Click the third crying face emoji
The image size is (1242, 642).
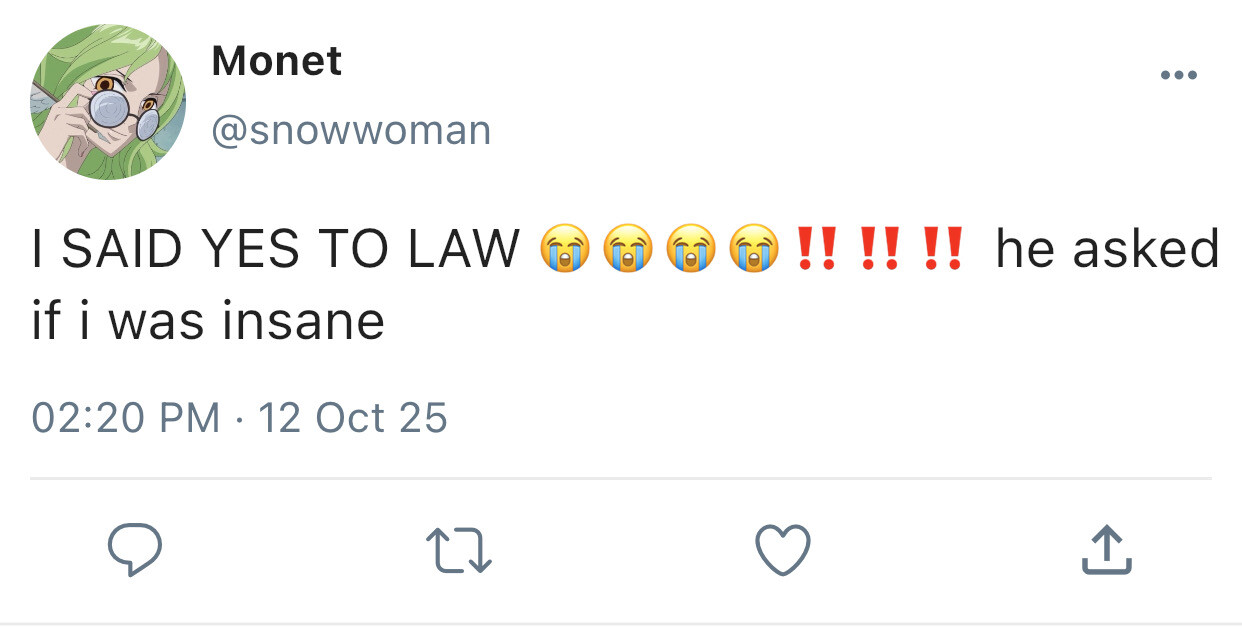(691, 250)
